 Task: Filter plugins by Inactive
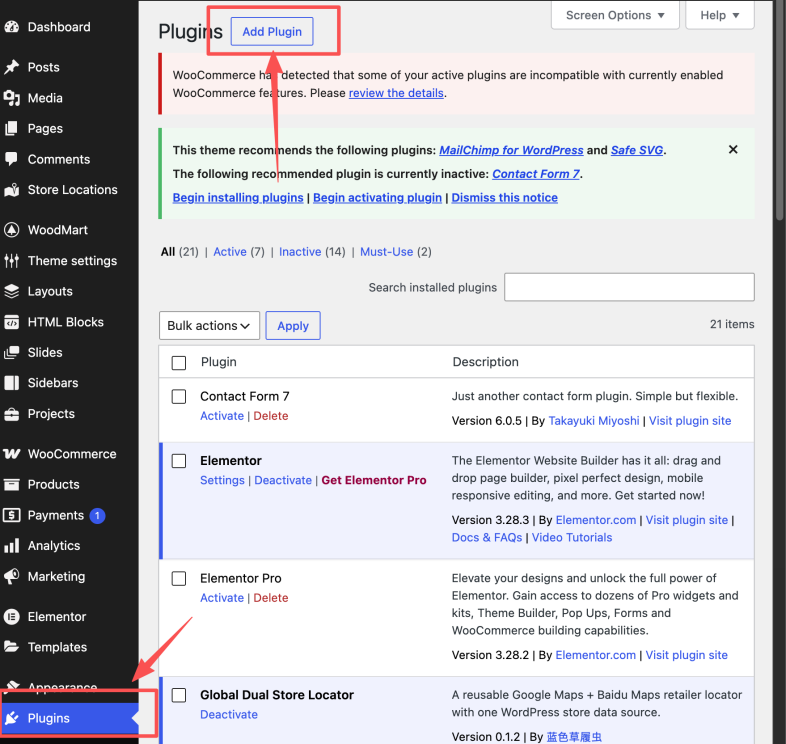pos(300,252)
